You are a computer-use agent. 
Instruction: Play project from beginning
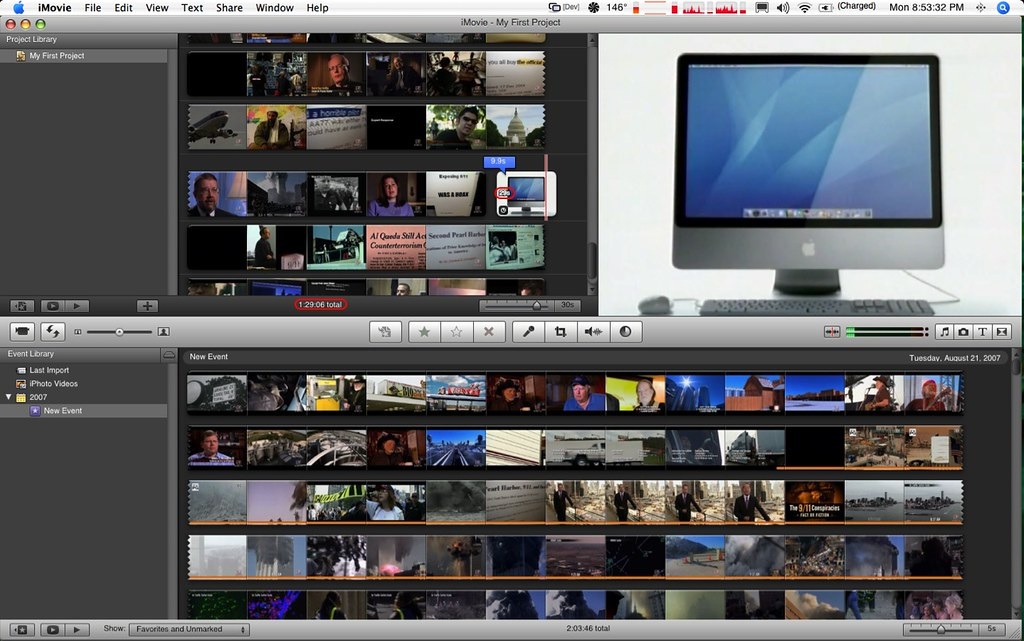pyautogui.click(x=77, y=305)
